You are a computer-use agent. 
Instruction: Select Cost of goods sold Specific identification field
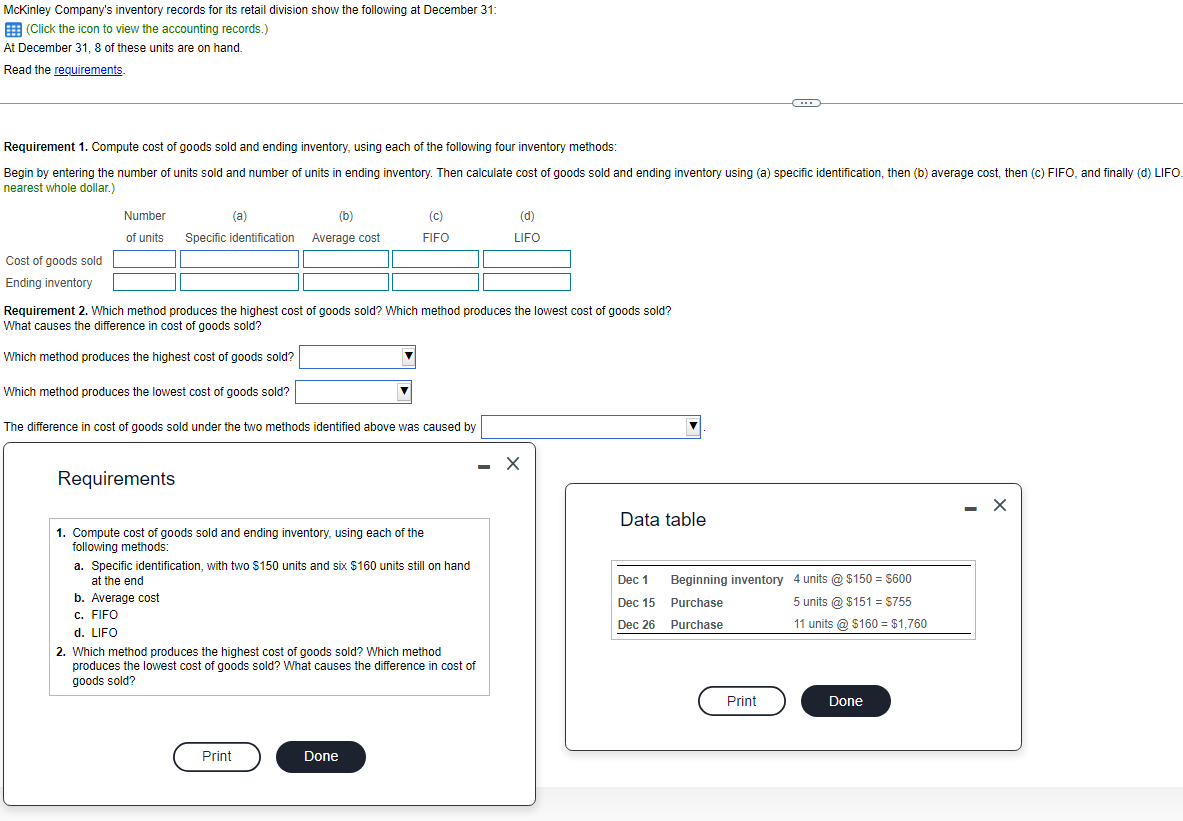[x=239, y=260]
